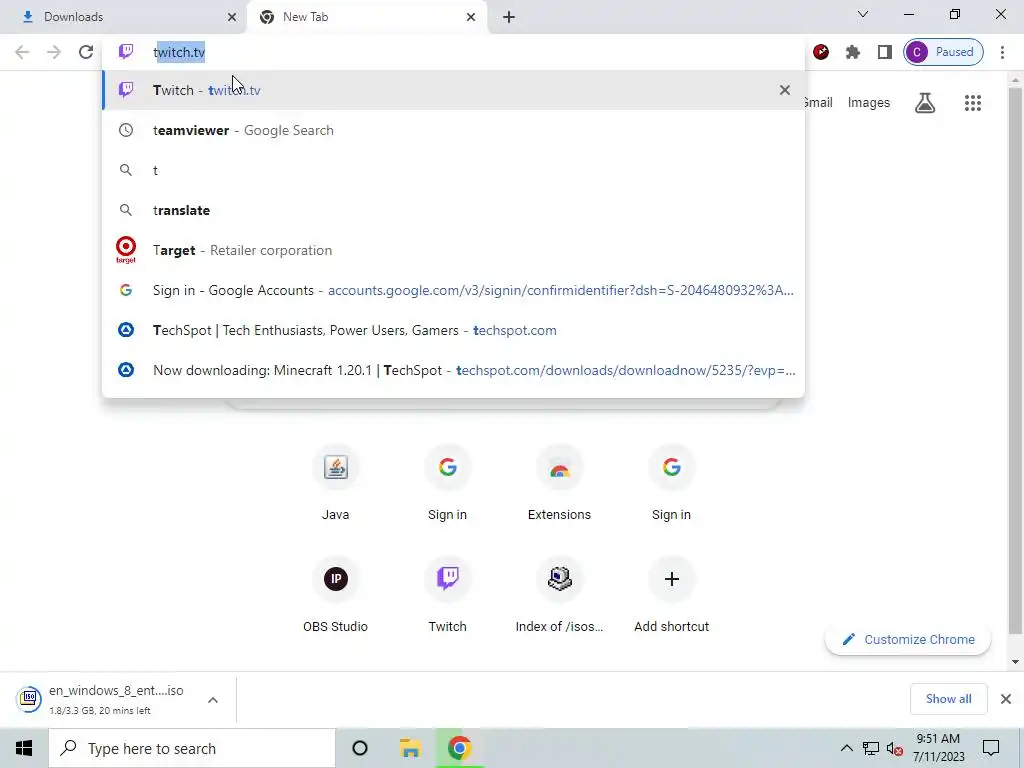This screenshot has height=768, width=1024.
Task: Click Customize Chrome button
Action: [908, 639]
